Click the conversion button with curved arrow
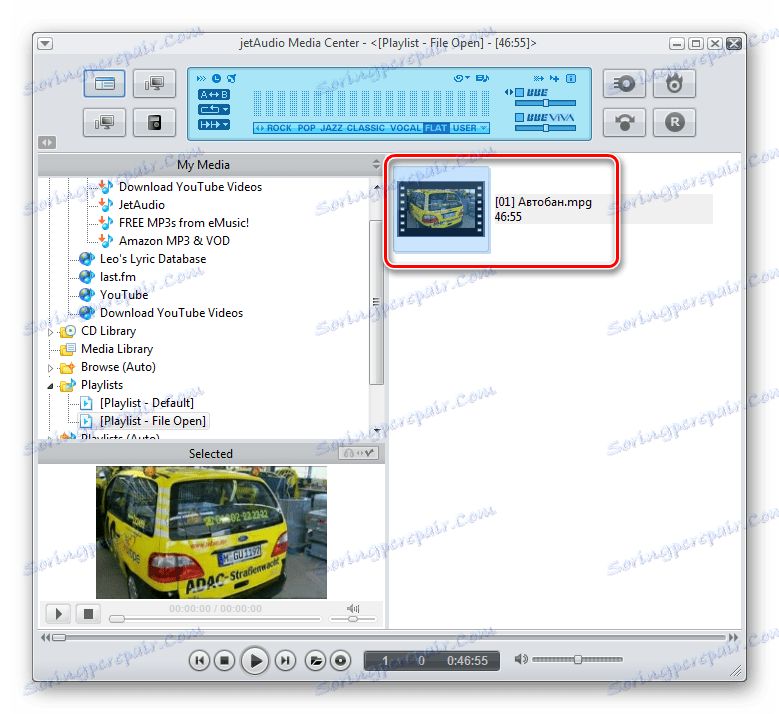Image resolution: width=779 pixels, height=714 pixels. (x=624, y=122)
